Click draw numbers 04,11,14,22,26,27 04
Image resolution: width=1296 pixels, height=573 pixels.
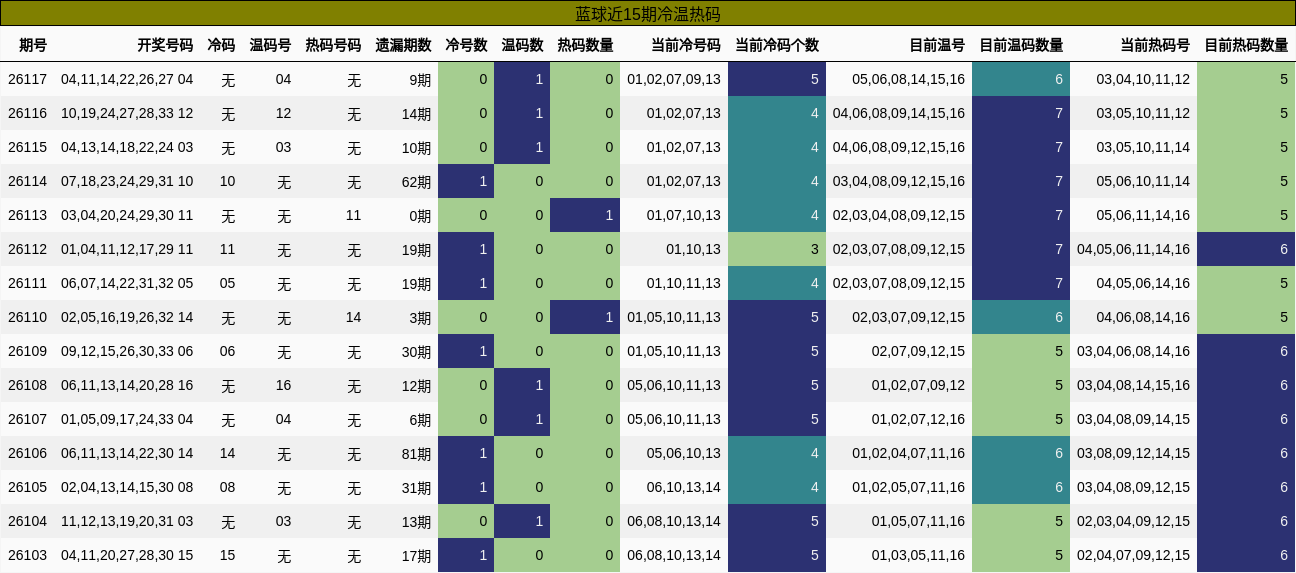(x=127, y=79)
